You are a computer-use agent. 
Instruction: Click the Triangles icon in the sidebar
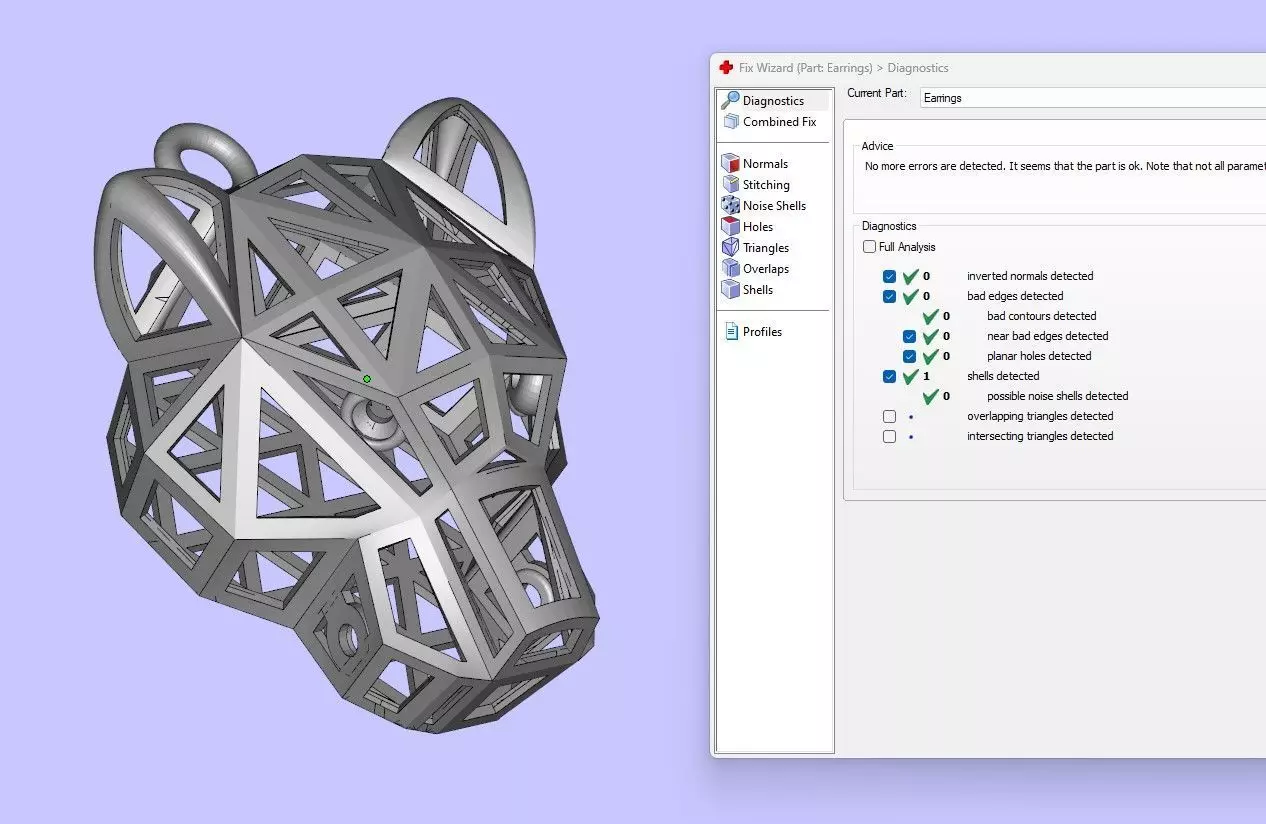(730, 248)
